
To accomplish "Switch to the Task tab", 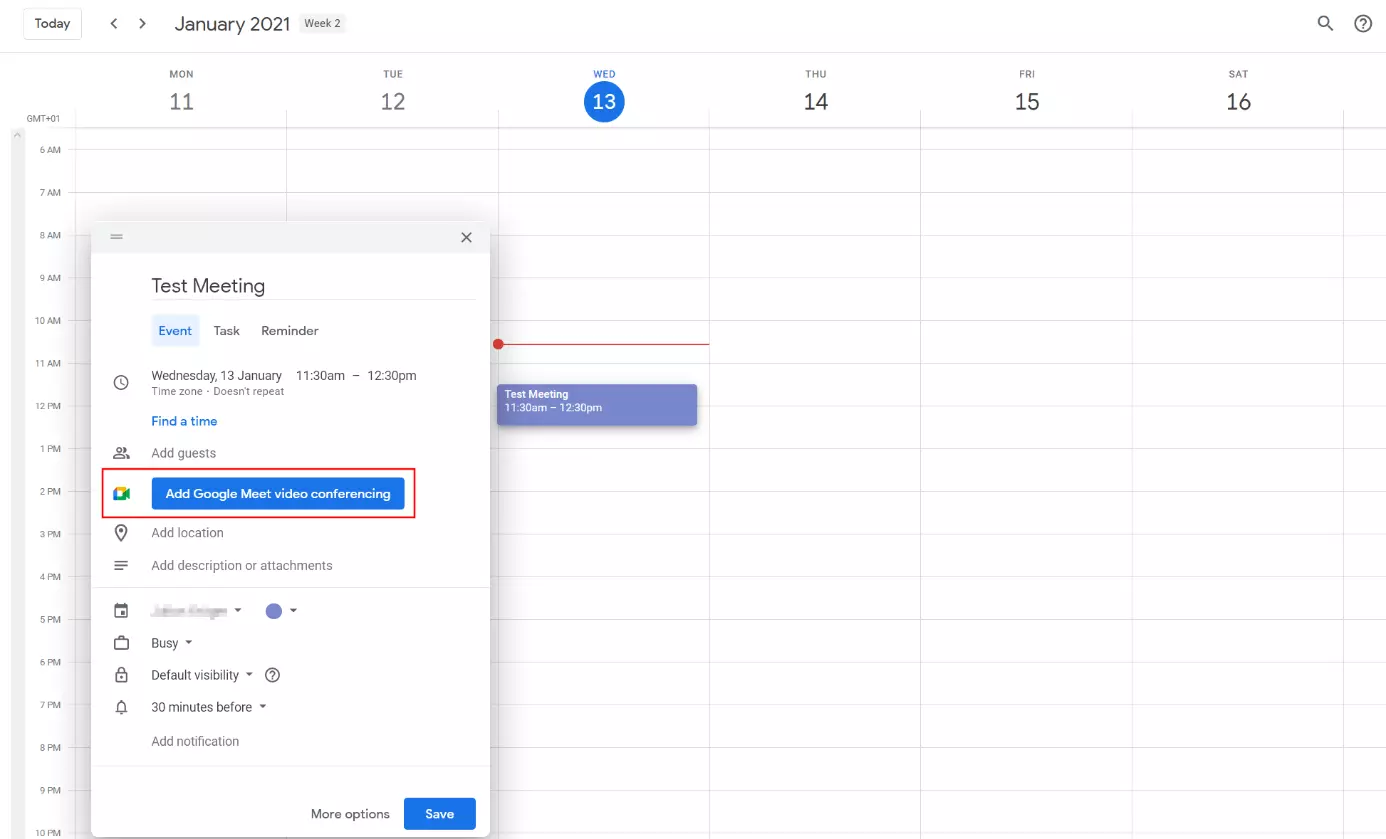I will (x=227, y=331).
